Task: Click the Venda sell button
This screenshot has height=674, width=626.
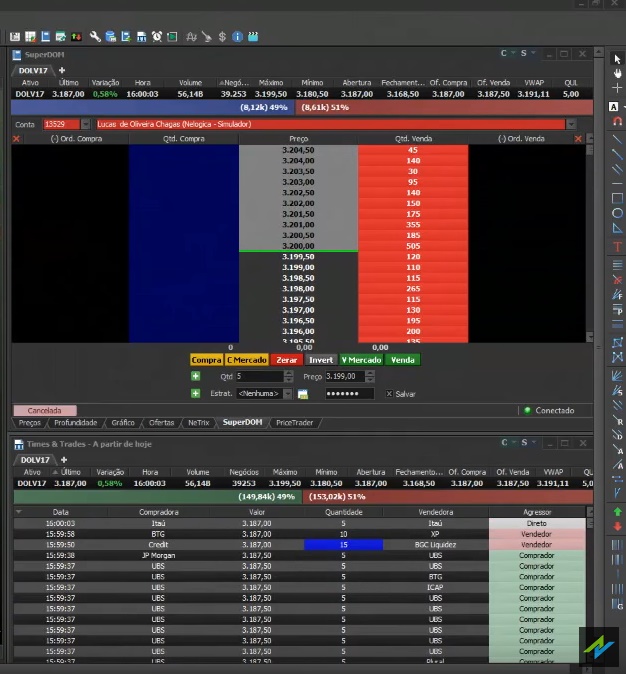Action: tap(403, 360)
